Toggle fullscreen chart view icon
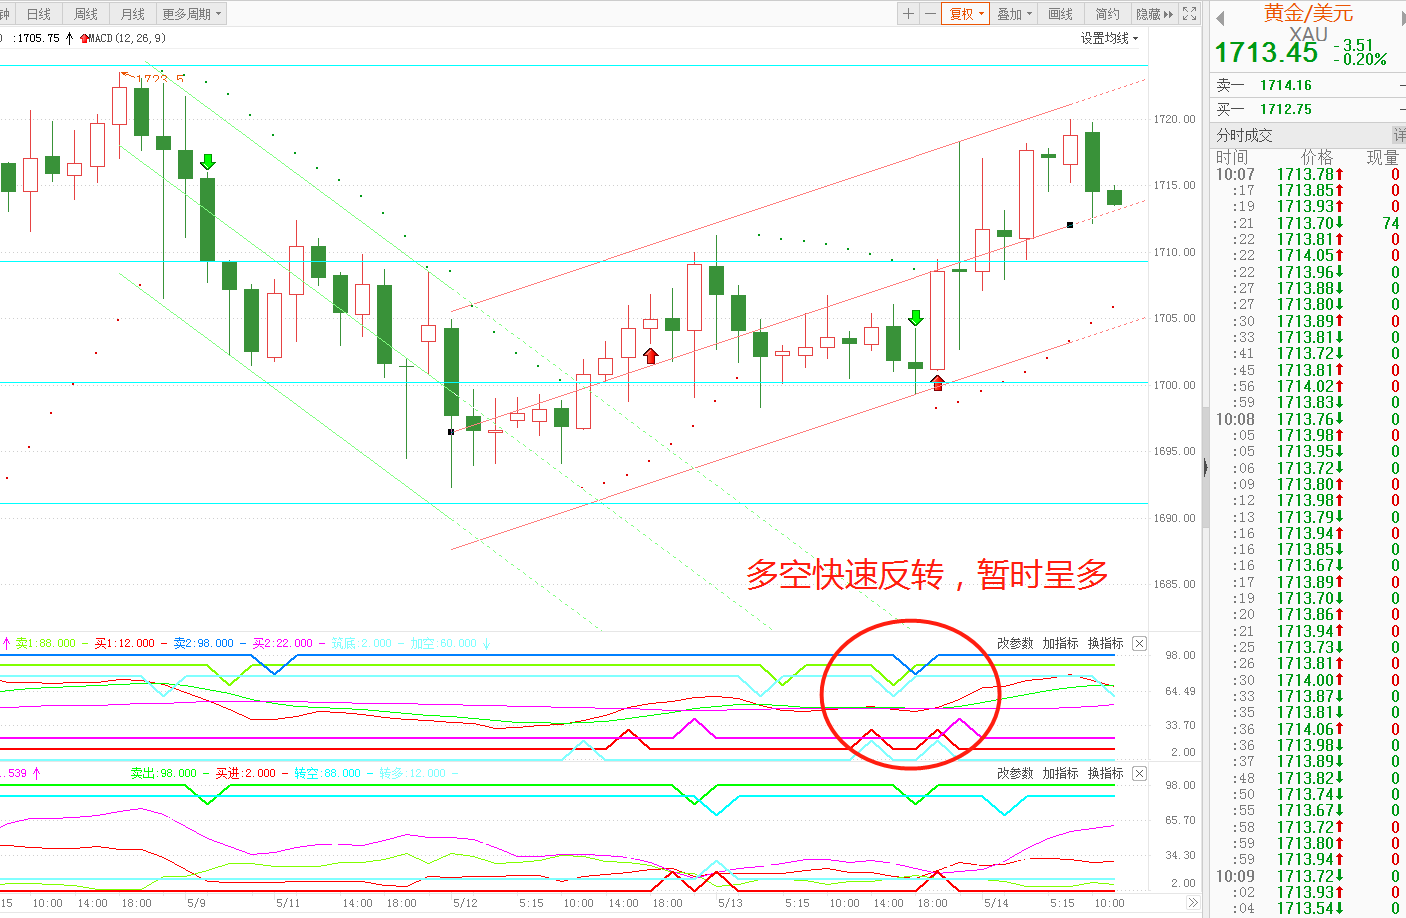This screenshot has width=1406, height=918. (x=1189, y=14)
